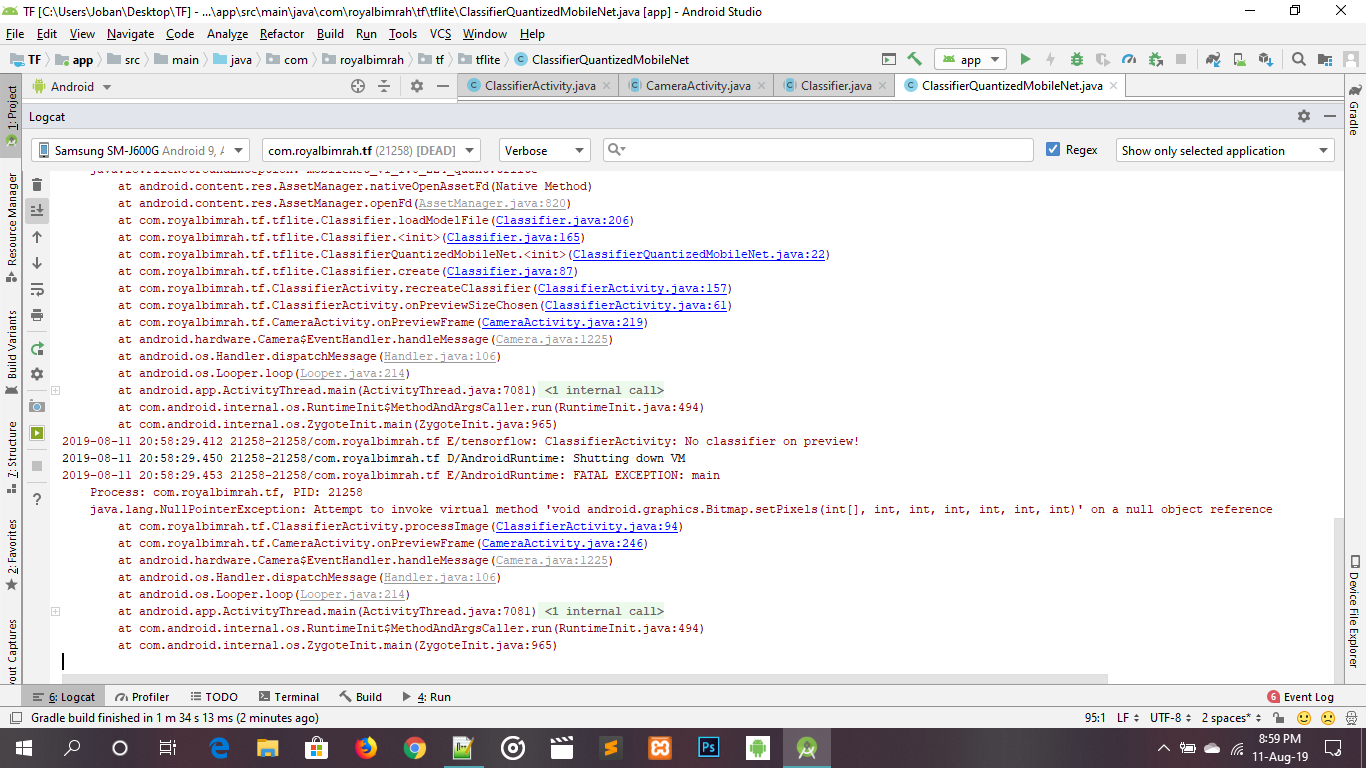Image resolution: width=1366 pixels, height=768 pixels.
Task: Run the app with the green play button
Action: pos(1025,60)
